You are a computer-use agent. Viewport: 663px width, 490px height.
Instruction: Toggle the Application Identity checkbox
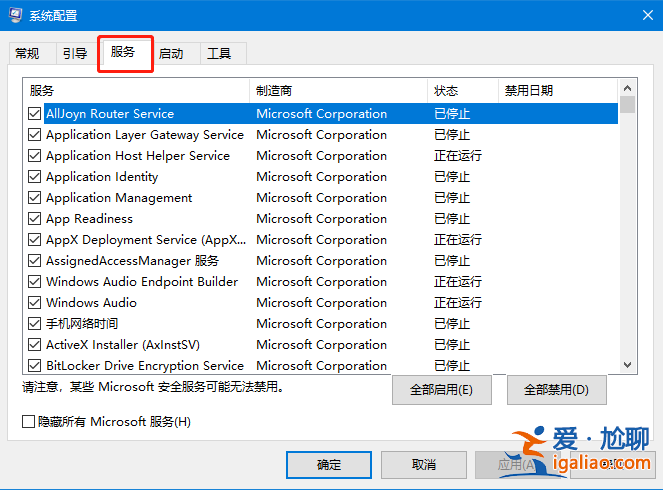pos(34,176)
